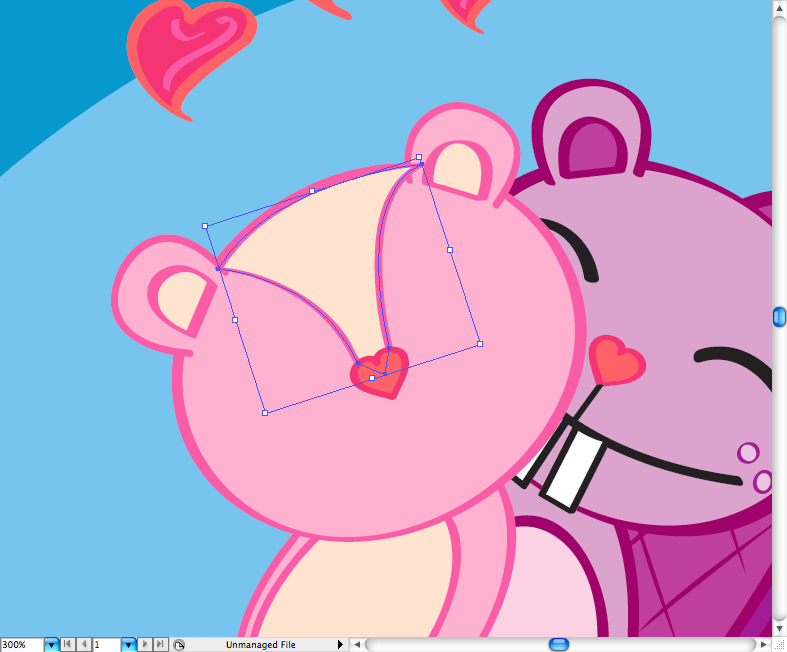Click the top corner bounding box handle
787x652 pixels.
tap(419, 157)
